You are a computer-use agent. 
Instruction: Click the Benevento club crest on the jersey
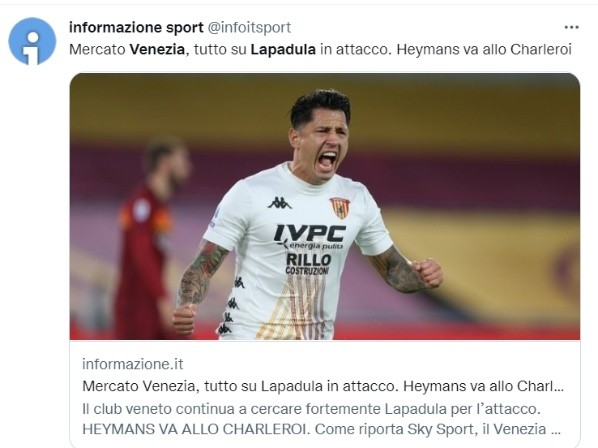(x=339, y=208)
